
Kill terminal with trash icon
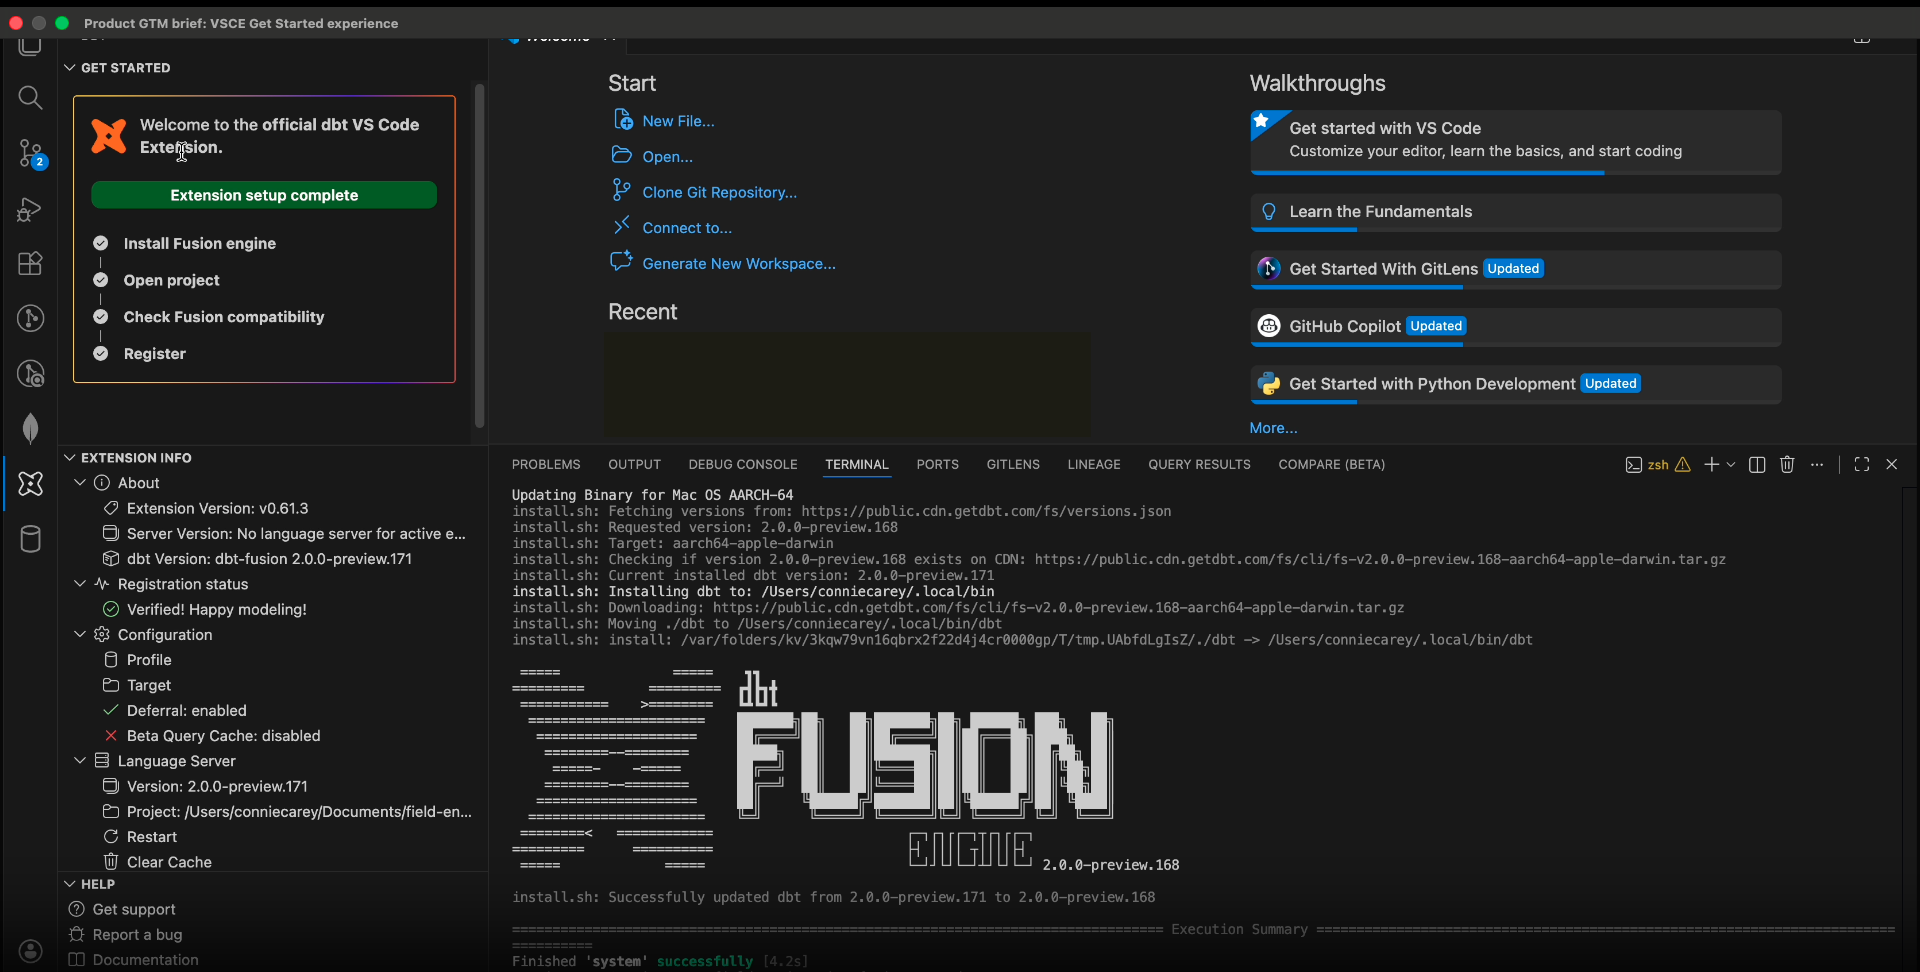click(x=1787, y=464)
